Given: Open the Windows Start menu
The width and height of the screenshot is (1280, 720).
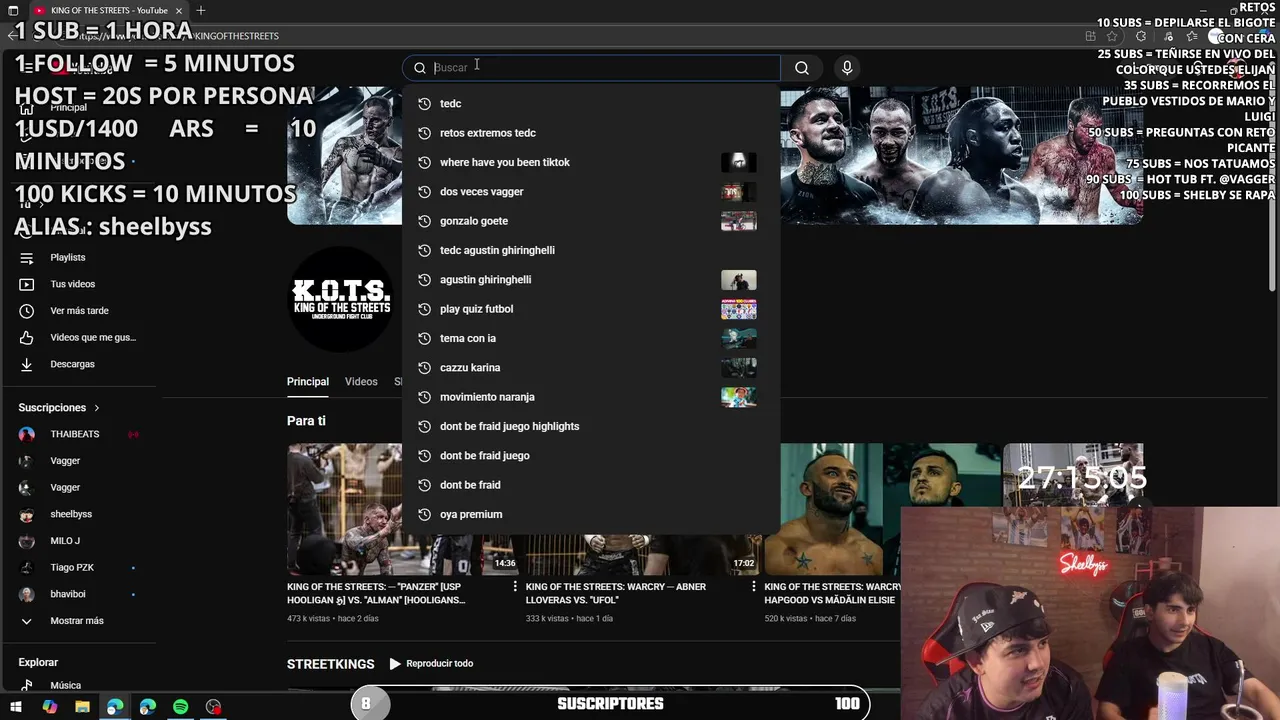Looking at the screenshot, I should [x=15, y=707].
